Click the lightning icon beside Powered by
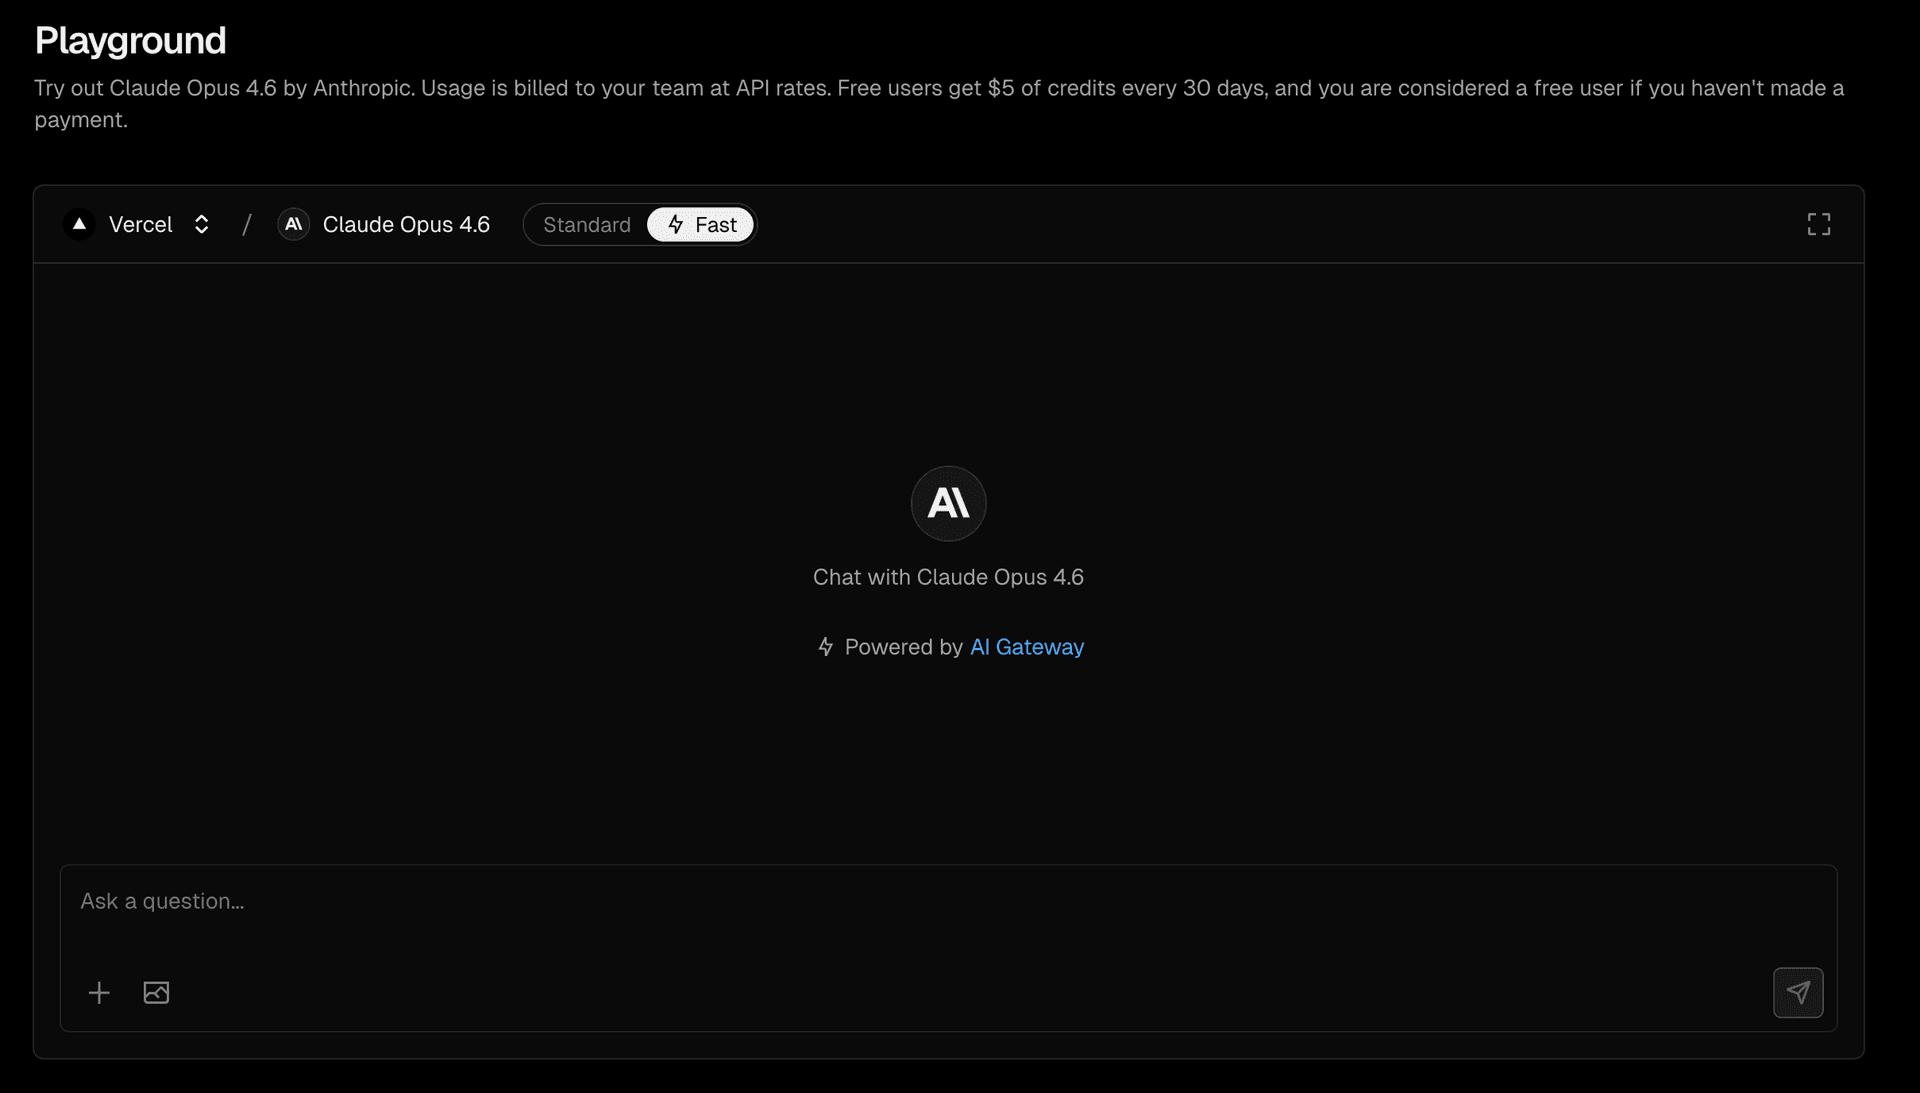The height and width of the screenshot is (1093, 1920). [x=825, y=647]
